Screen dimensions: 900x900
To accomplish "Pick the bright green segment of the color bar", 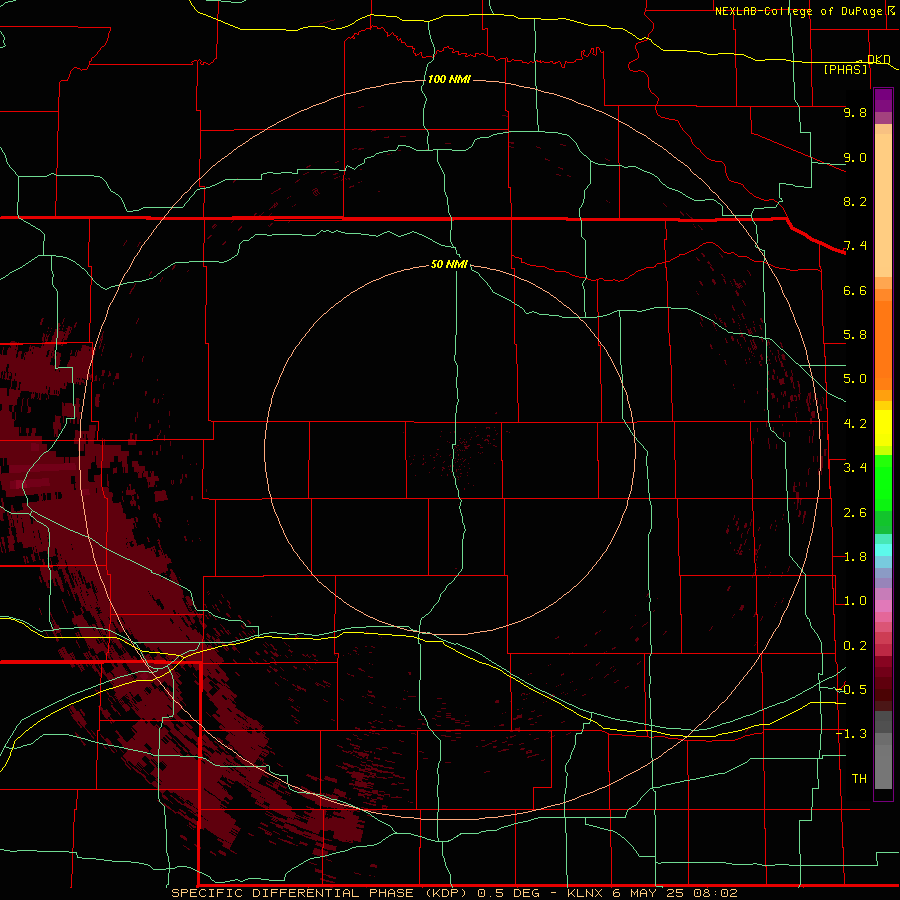I will (x=883, y=483).
